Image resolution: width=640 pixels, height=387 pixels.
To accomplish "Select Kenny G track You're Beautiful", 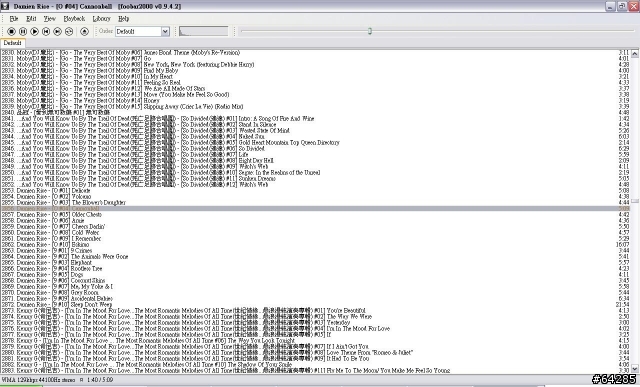I will [315, 311].
